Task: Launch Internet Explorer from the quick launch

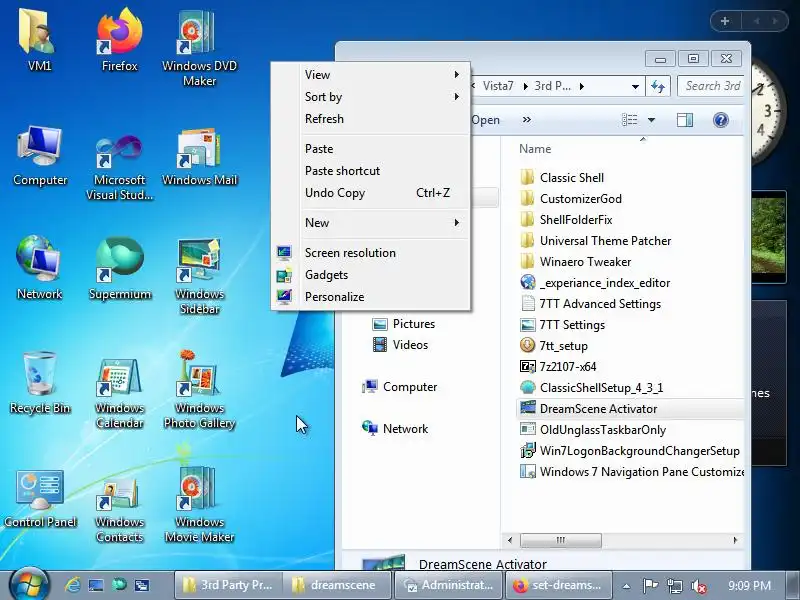Action: click(x=72, y=585)
